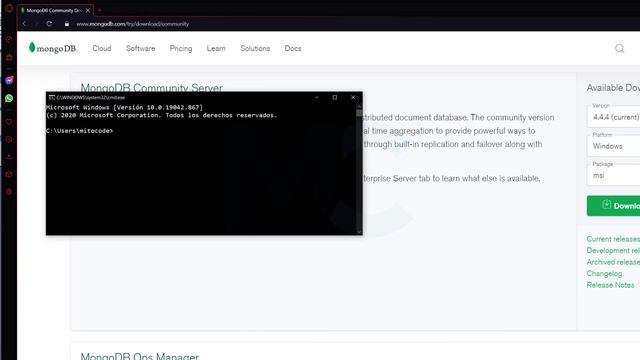640x360 pixels.
Task: Open Messenger in the browser sidebar
Action: (9, 80)
